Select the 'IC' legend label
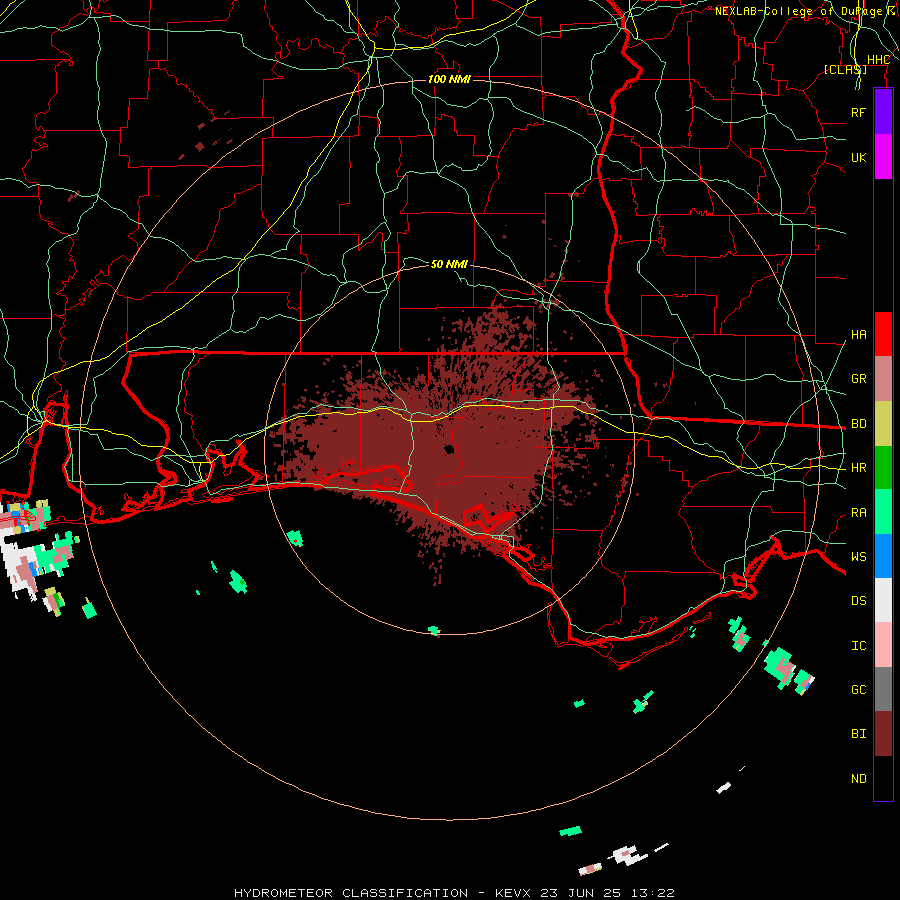Image resolution: width=900 pixels, height=900 pixels. (858, 646)
